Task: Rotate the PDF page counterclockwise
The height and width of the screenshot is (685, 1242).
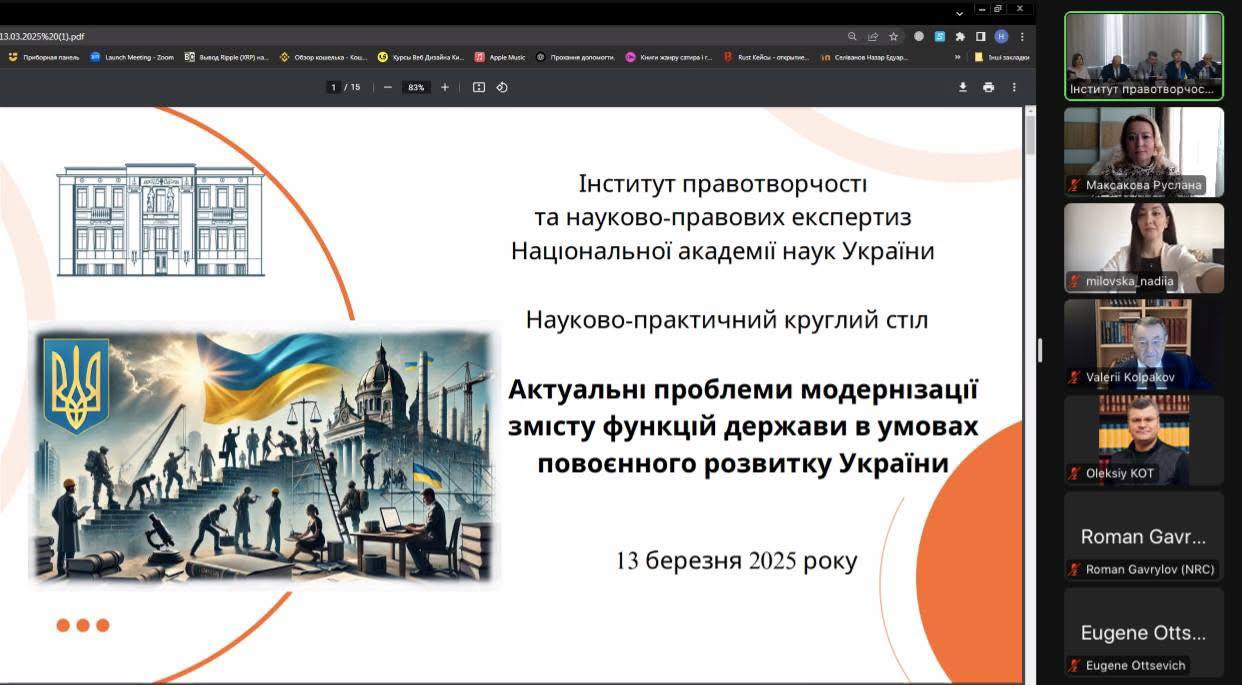Action: click(x=502, y=87)
